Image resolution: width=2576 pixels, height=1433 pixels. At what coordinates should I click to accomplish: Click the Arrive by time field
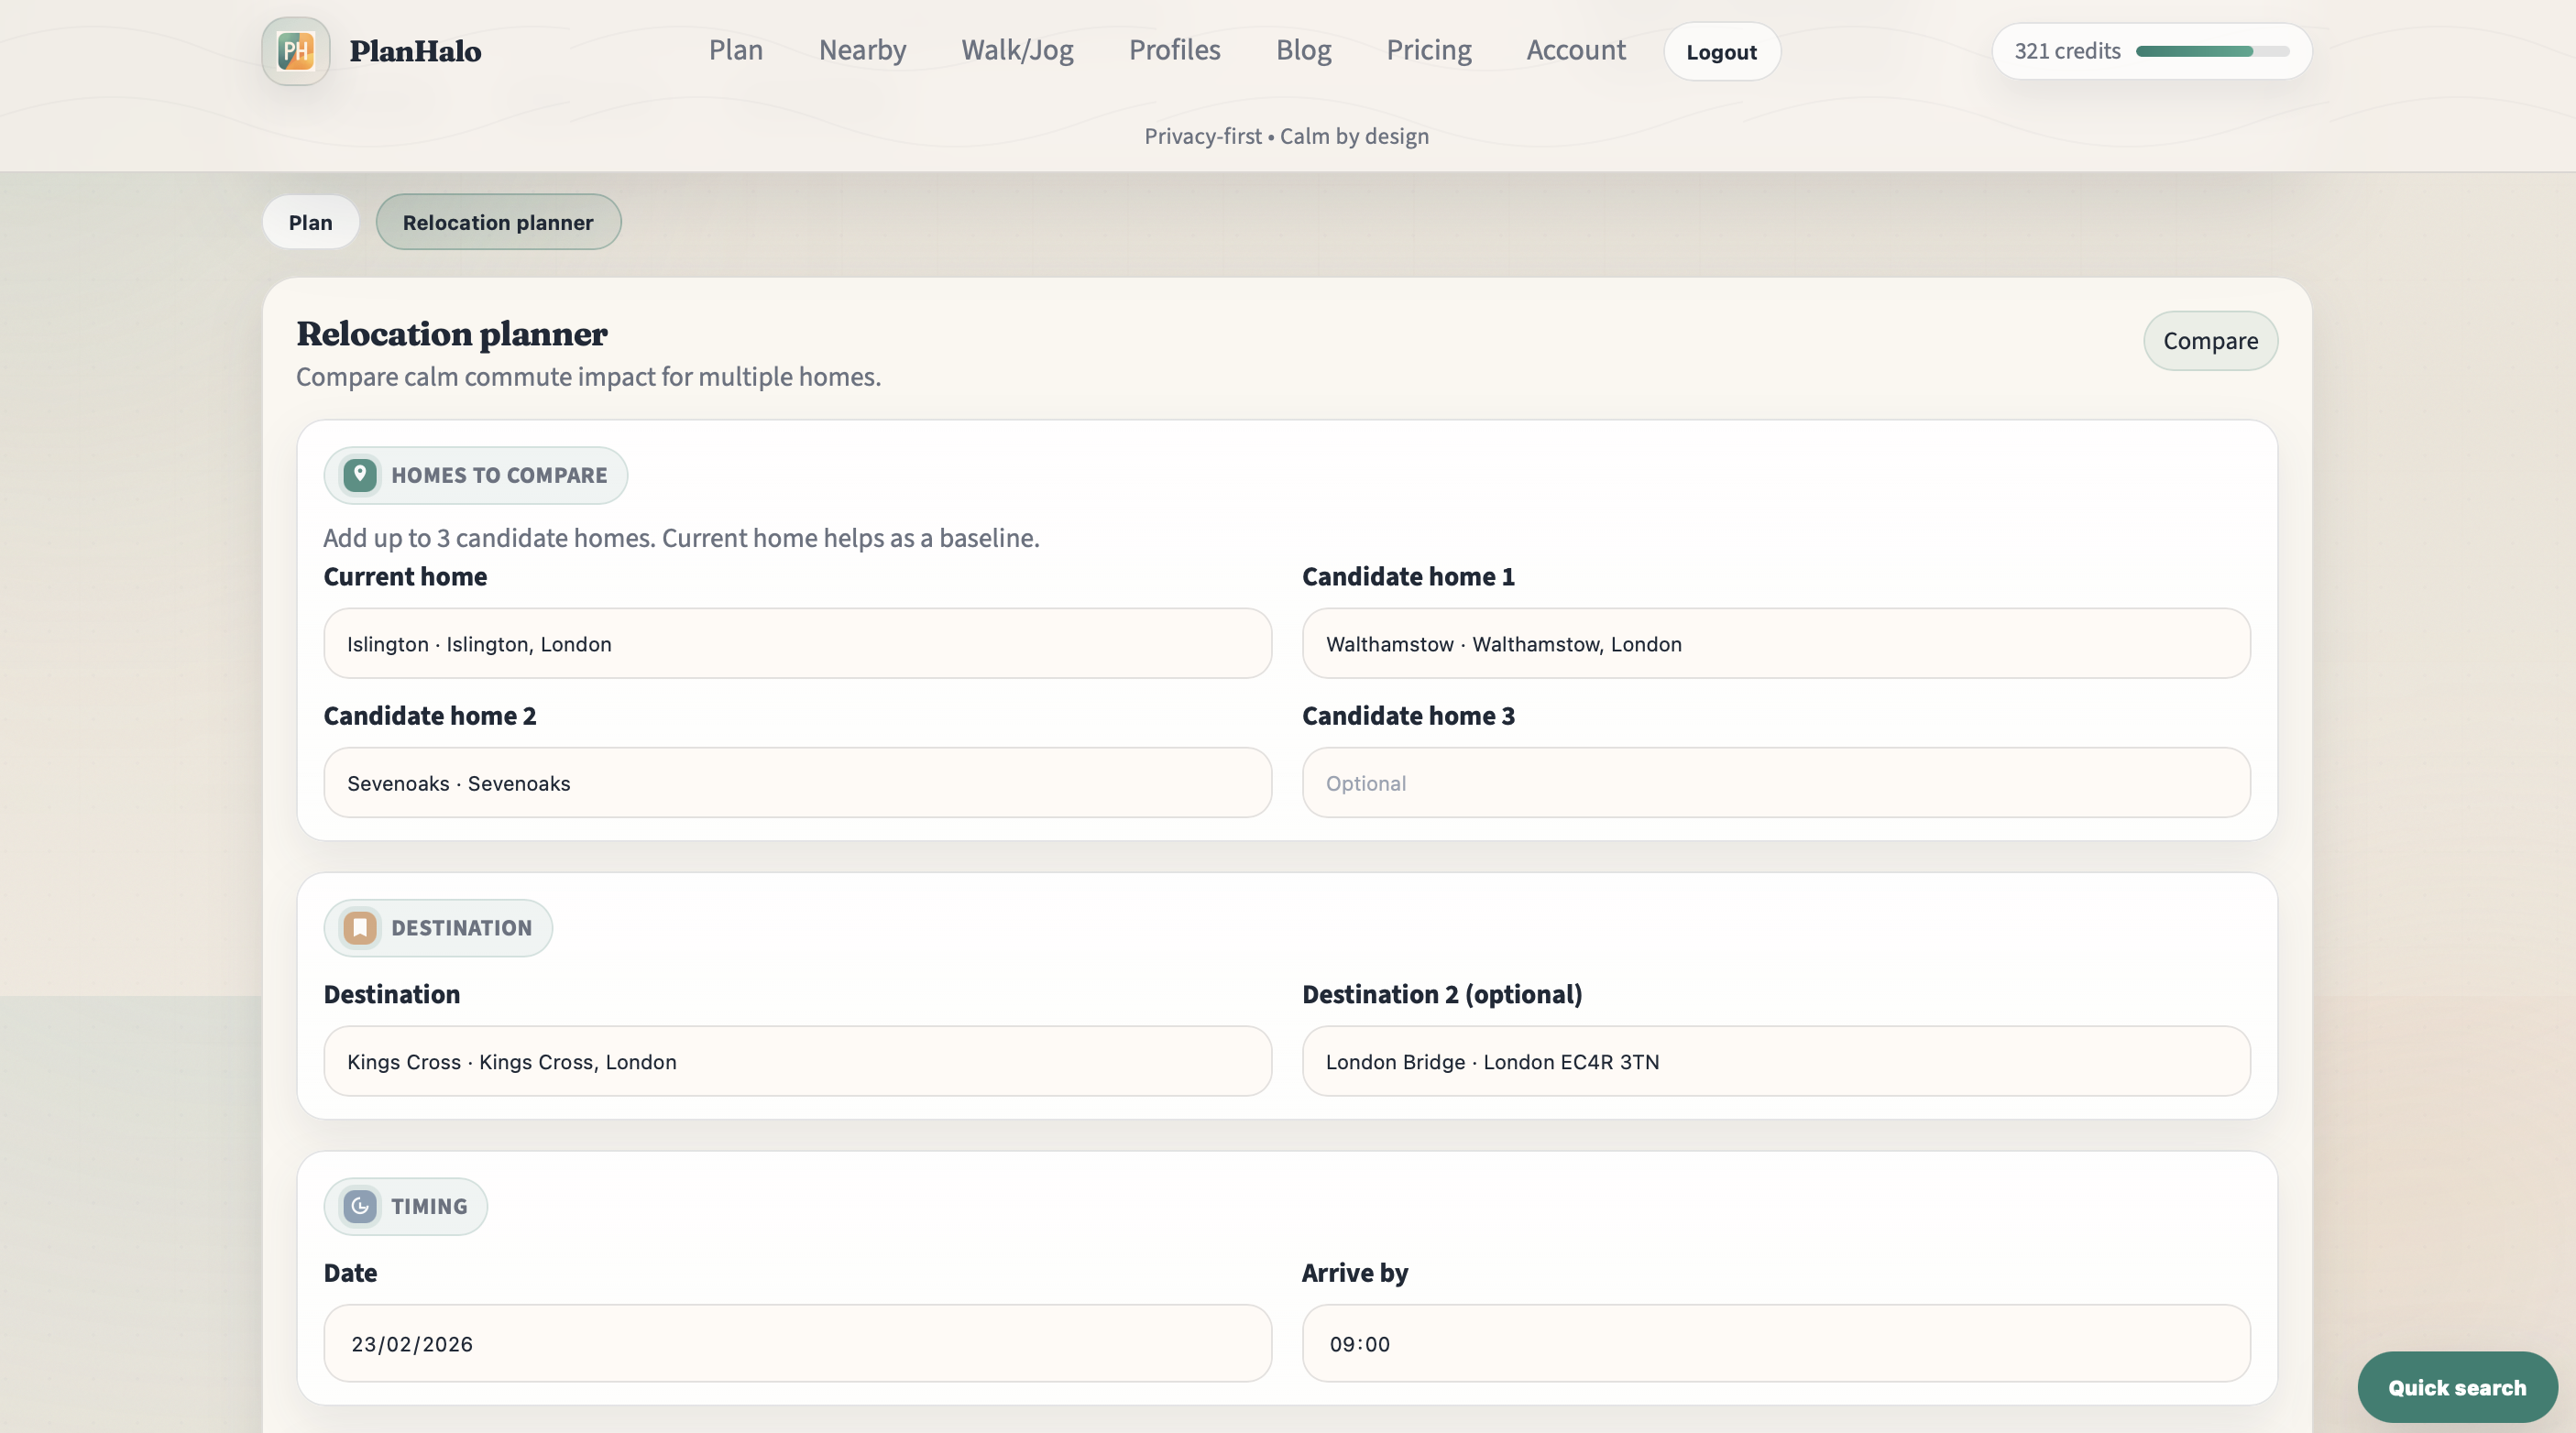click(x=1776, y=1343)
